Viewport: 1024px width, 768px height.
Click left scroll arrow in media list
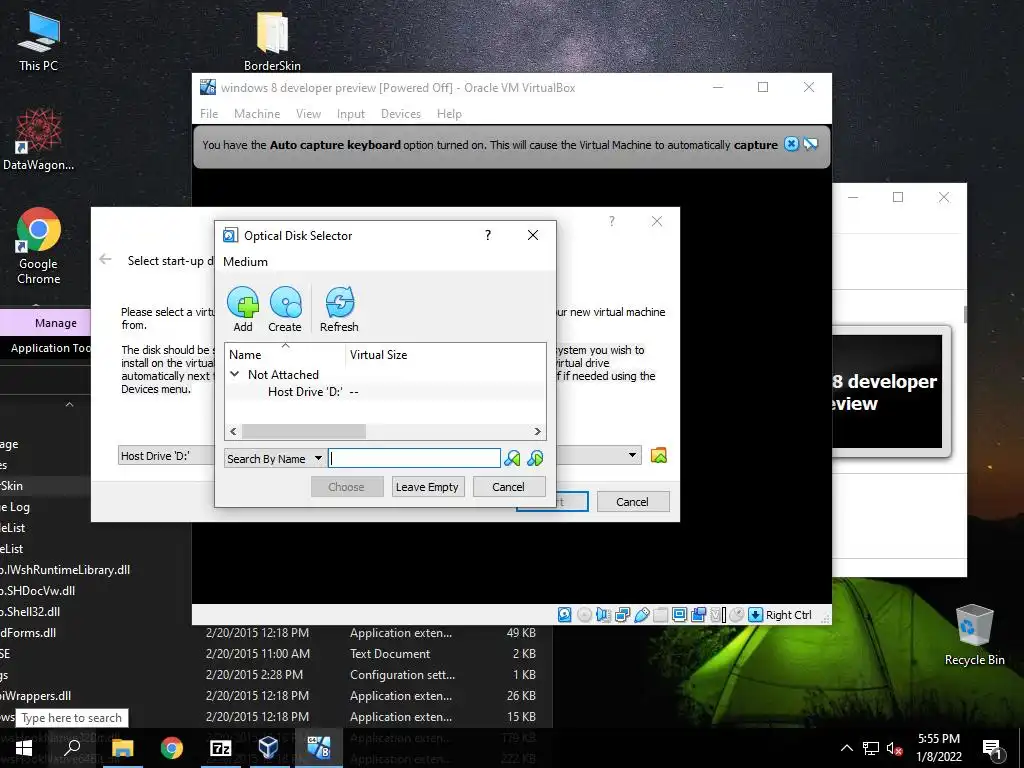point(233,431)
